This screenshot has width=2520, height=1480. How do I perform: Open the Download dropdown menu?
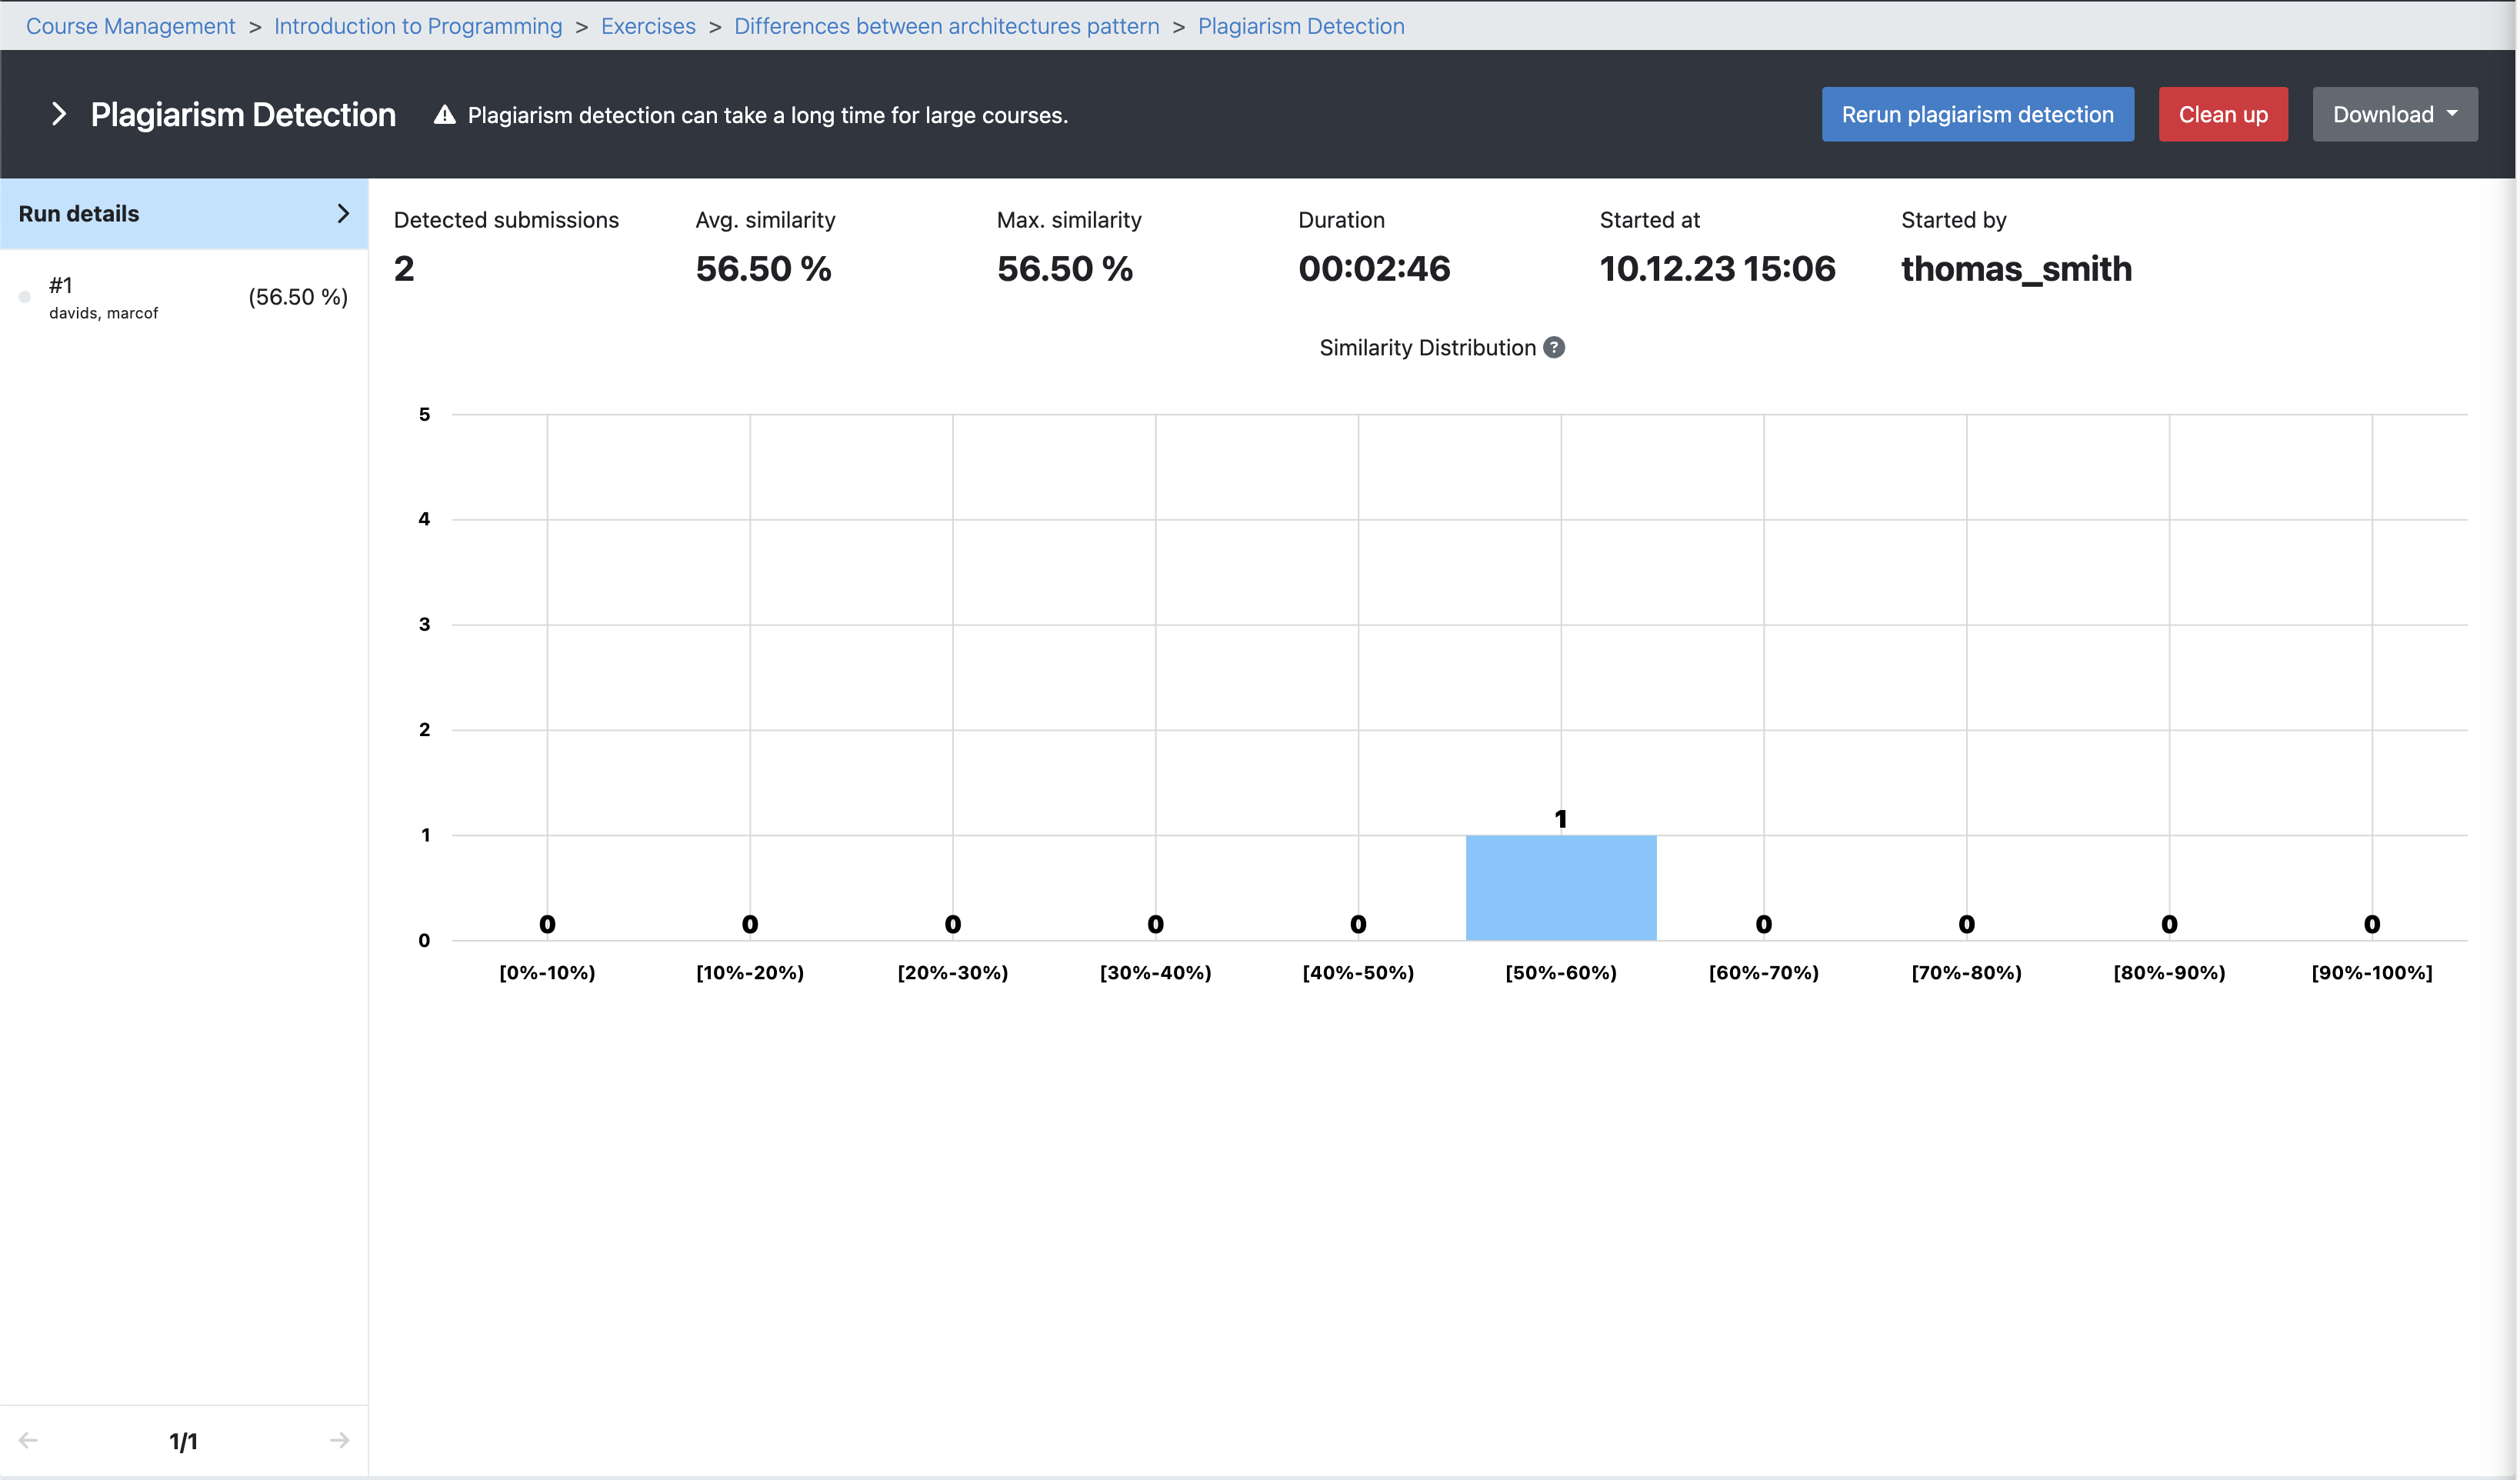(2394, 114)
